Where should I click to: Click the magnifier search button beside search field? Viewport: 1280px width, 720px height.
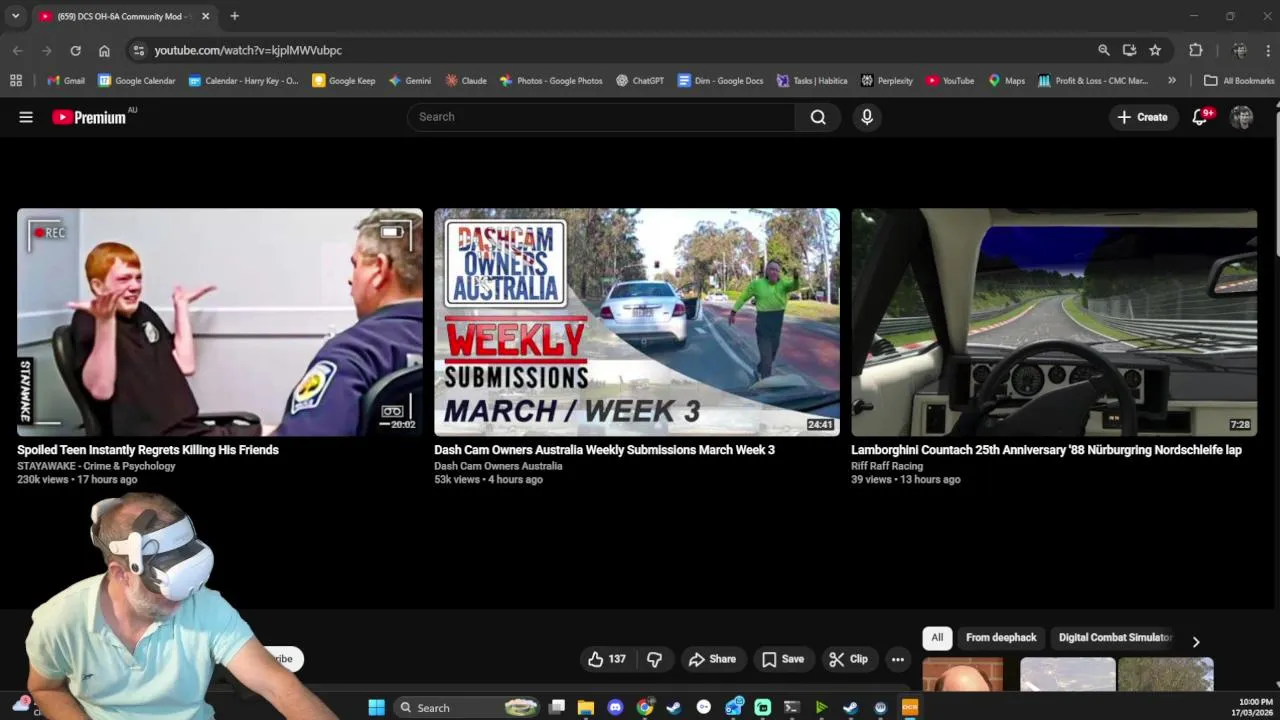pos(818,117)
